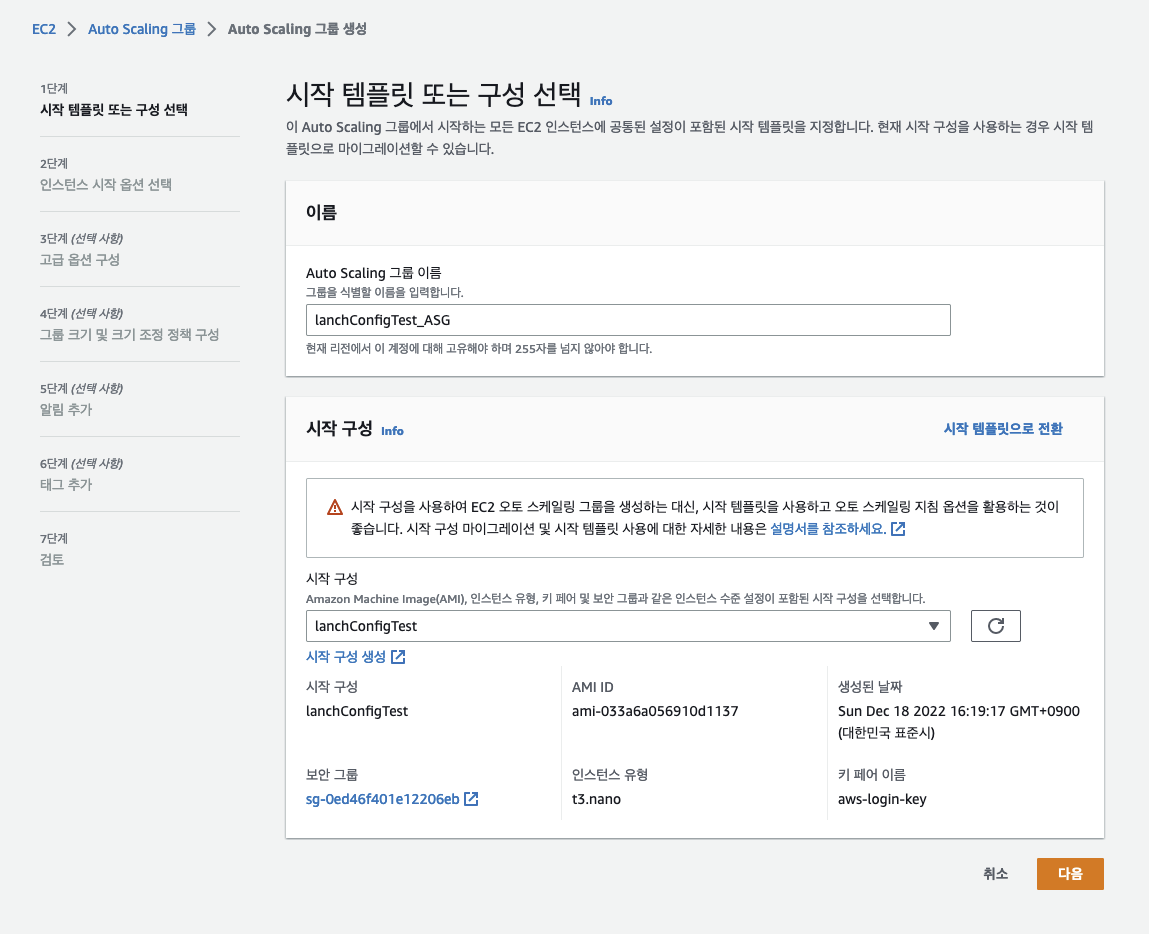Open security group sg-0ed46f401e12206eb link

pyautogui.click(x=383, y=799)
